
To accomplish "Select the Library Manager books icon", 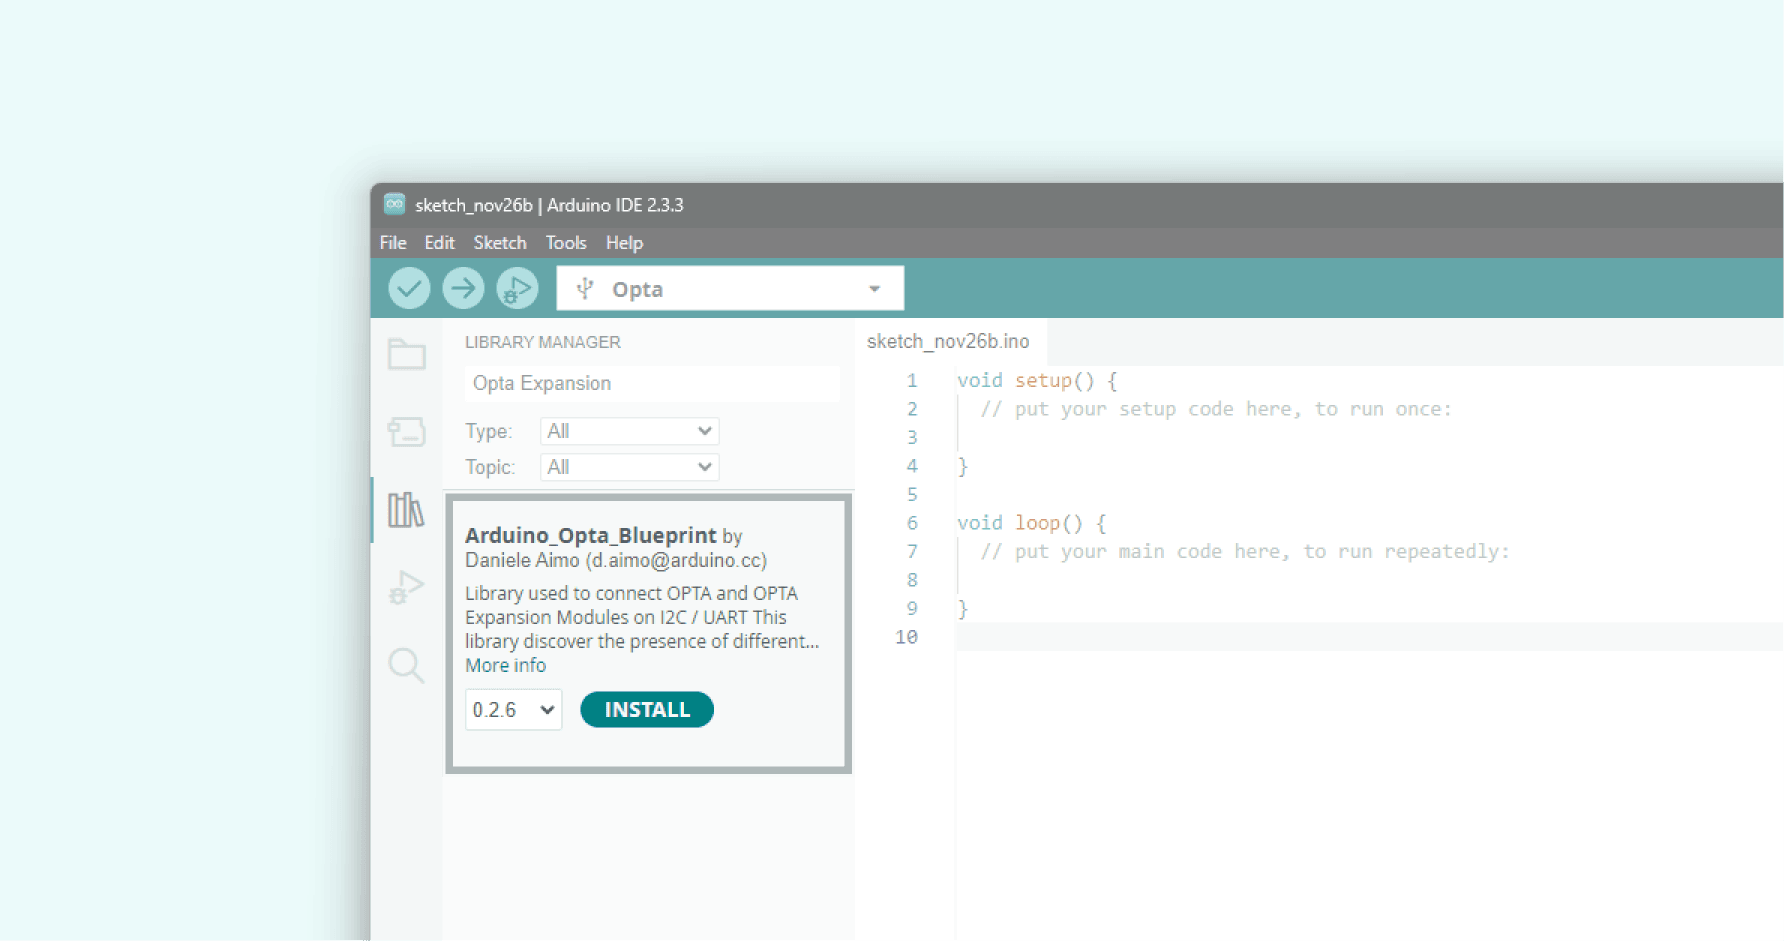I will point(406,510).
